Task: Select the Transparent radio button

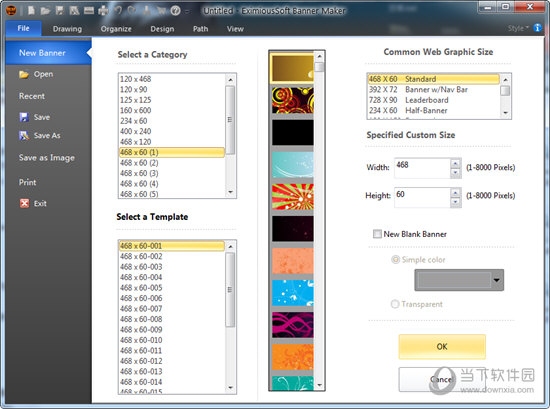Action: (395, 304)
